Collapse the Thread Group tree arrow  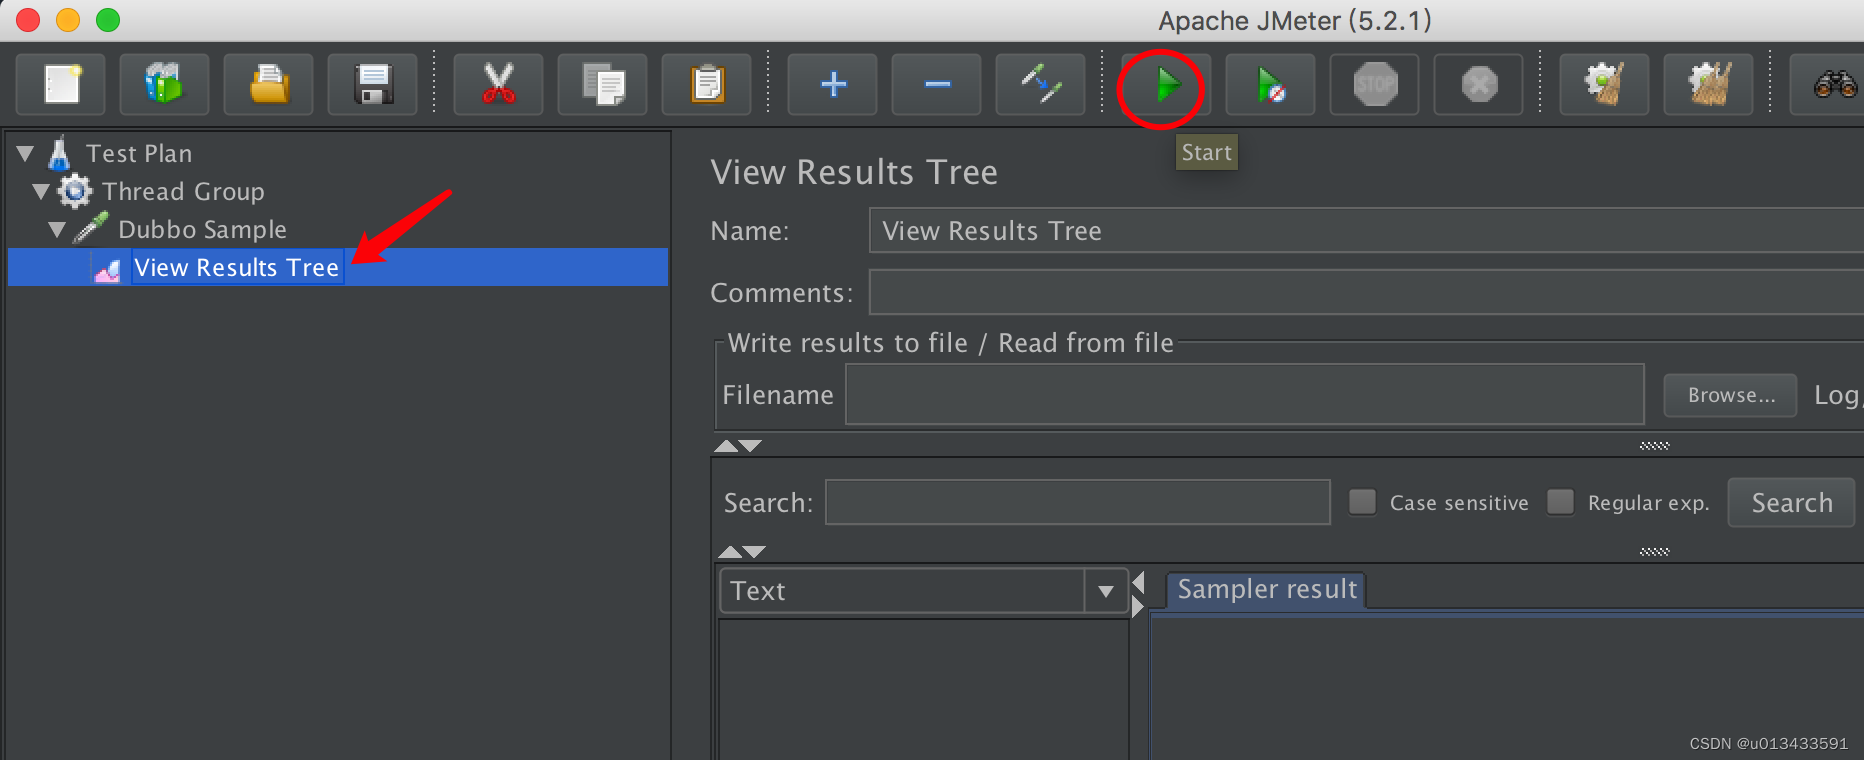[x=41, y=192]
